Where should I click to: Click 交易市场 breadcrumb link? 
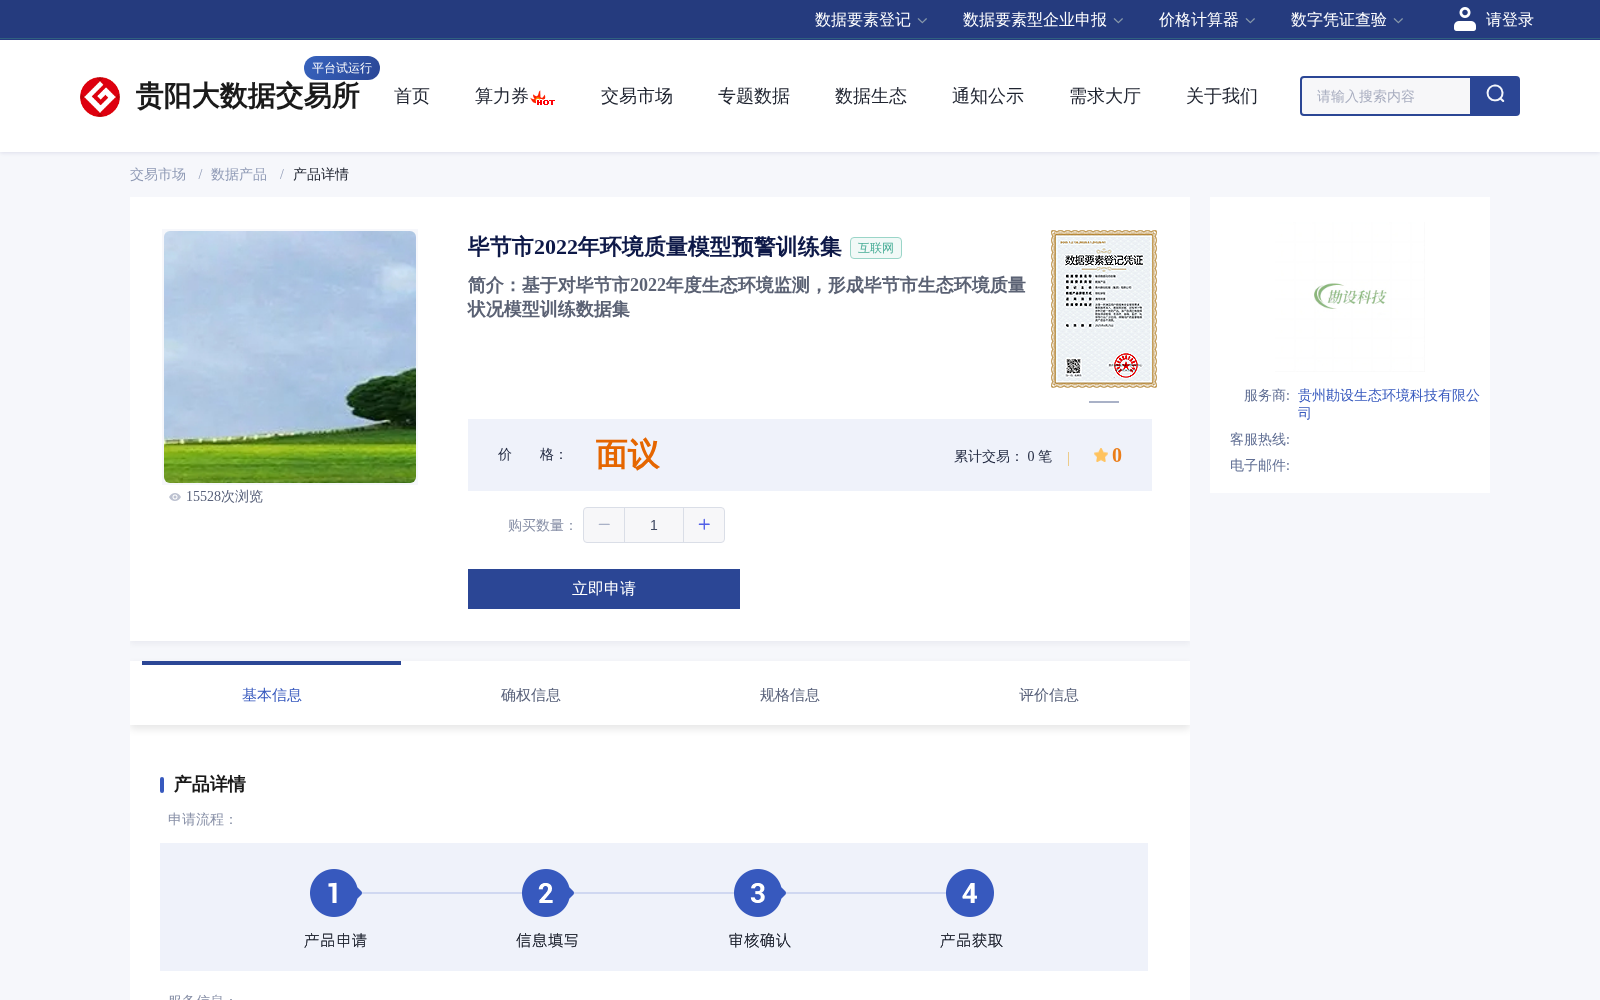[x=158, y=174]
